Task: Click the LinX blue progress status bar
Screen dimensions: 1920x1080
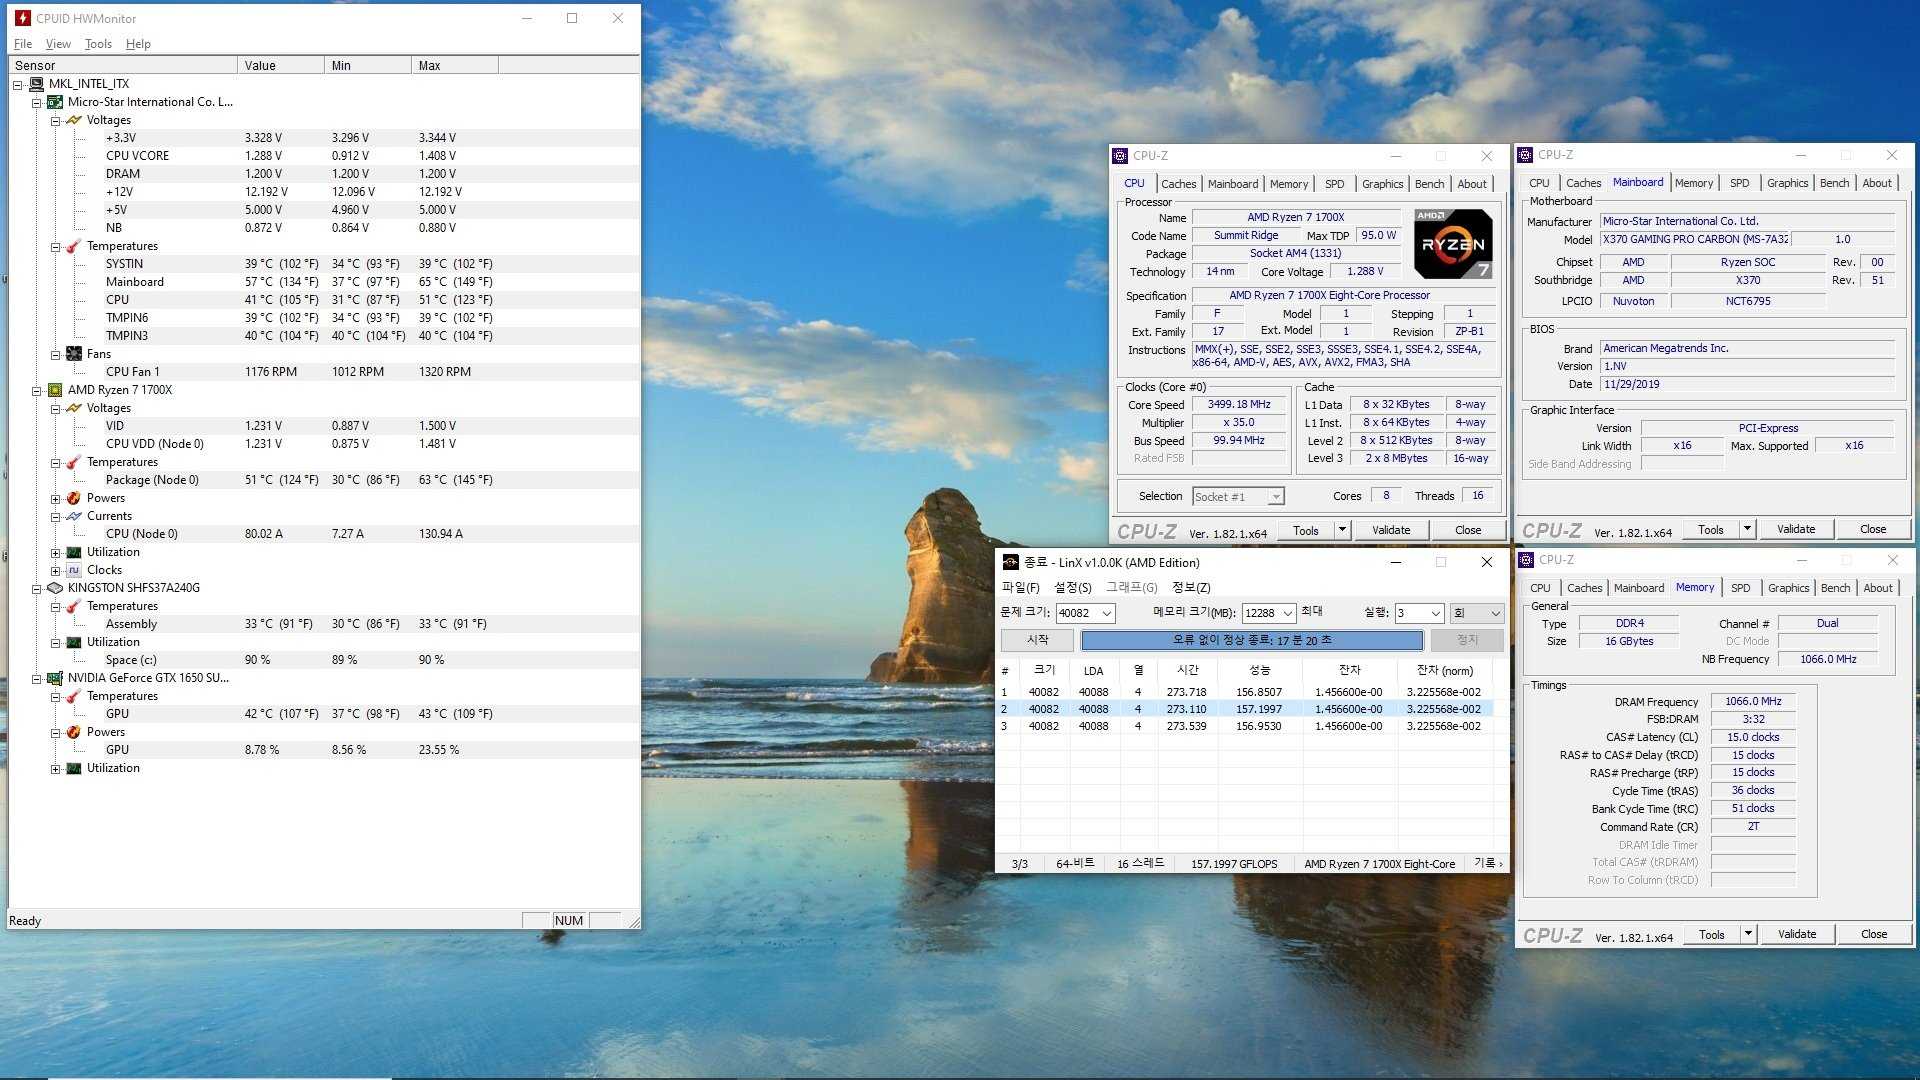Action: pyautogui.click(x=1251, y=640)
